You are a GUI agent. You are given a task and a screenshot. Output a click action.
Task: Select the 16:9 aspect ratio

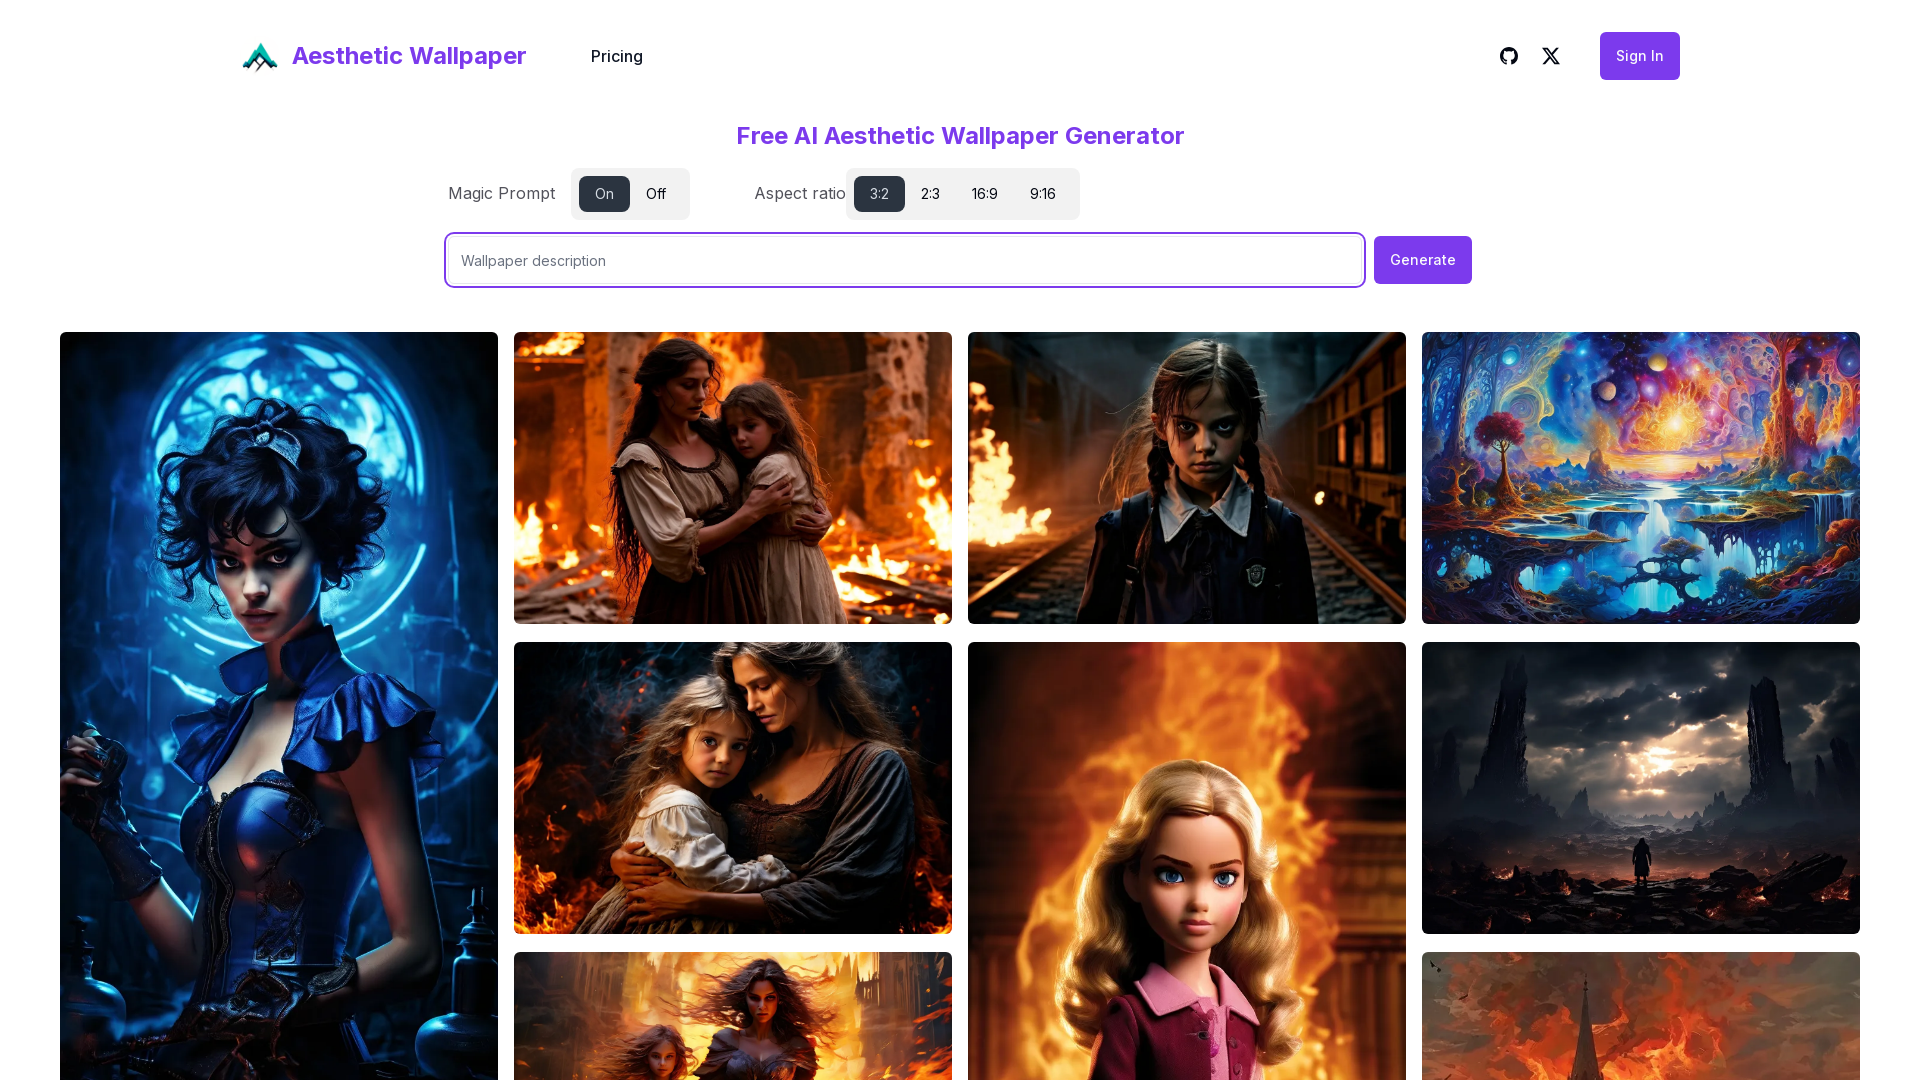[985, 194]
